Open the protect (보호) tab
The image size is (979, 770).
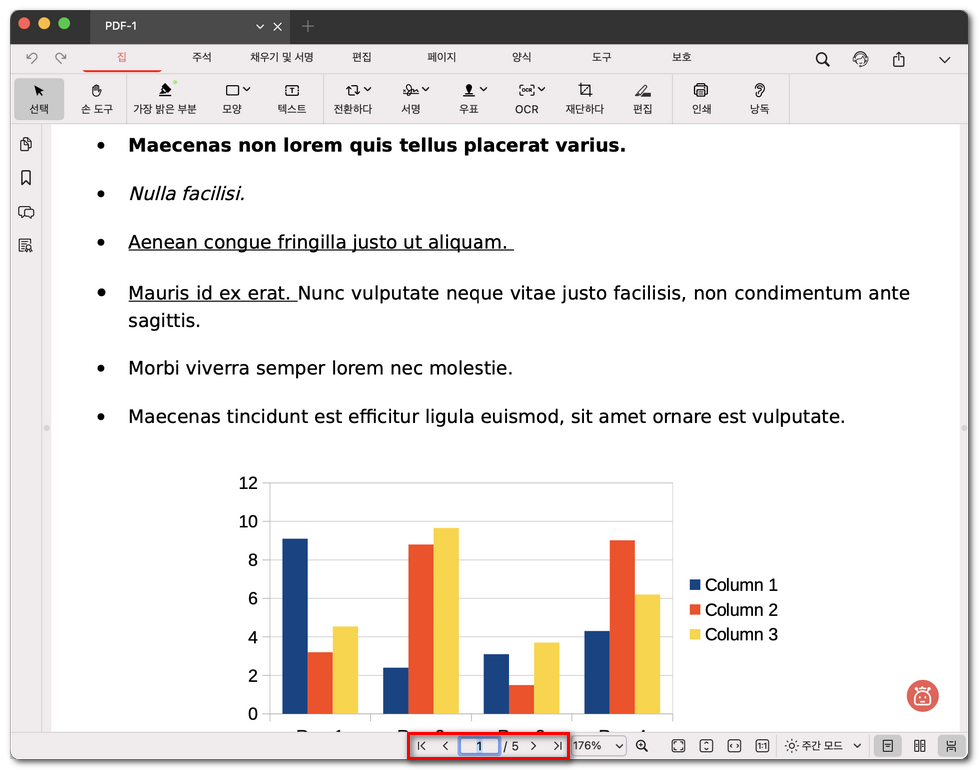[681, 58]
